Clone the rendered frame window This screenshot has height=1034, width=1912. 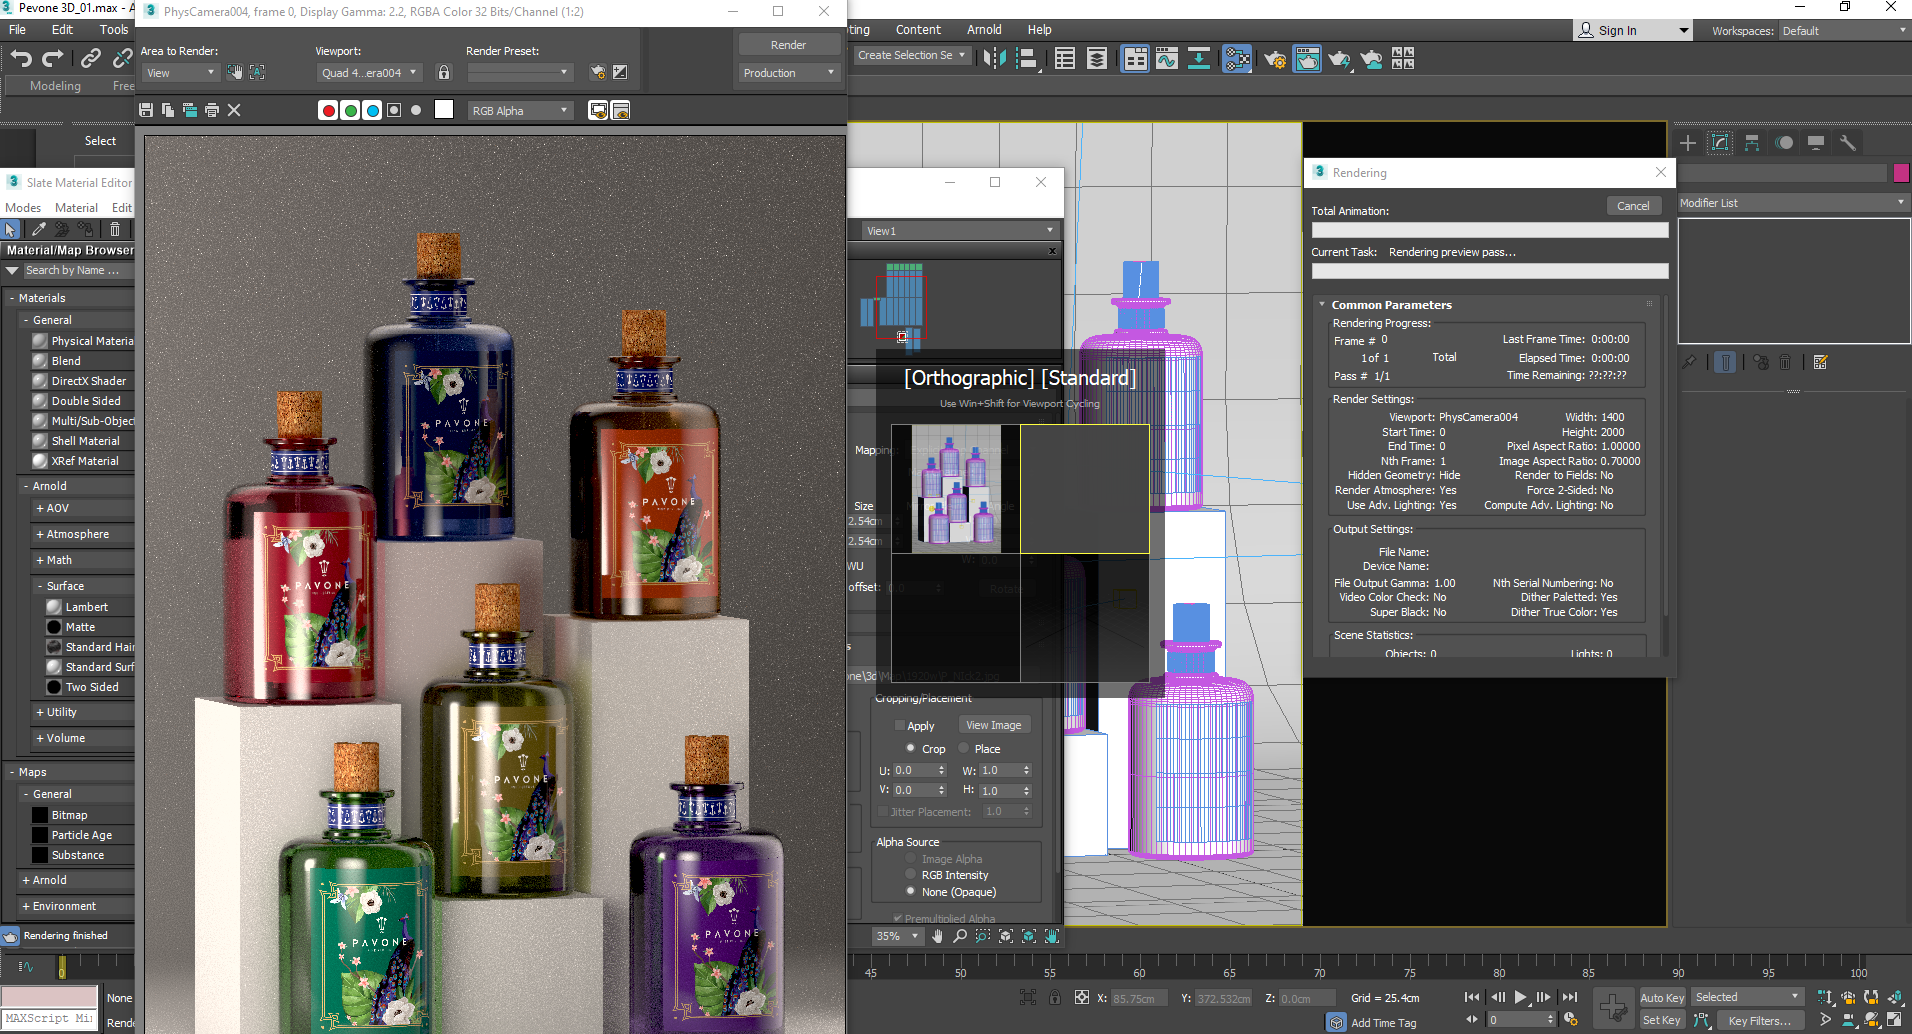[x=190, y=110]
